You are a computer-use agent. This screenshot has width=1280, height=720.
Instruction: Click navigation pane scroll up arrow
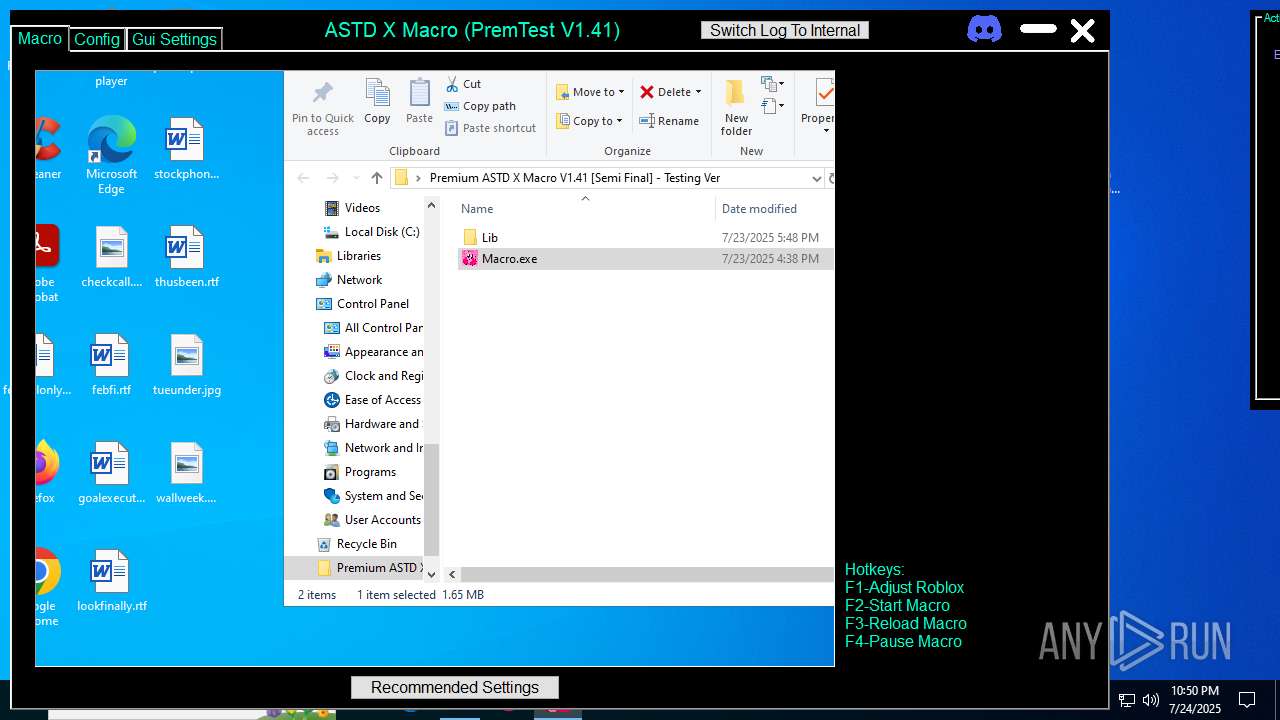pyautogui.click(x=432, y=206)
